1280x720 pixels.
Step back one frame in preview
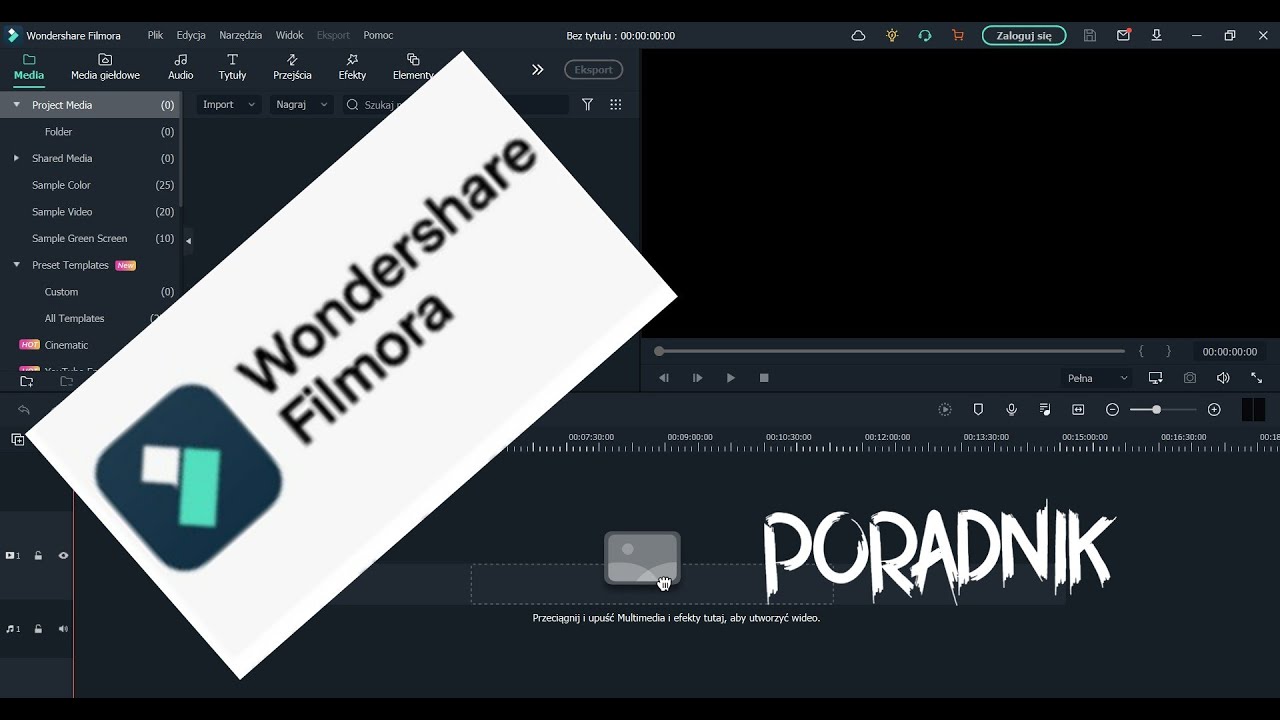(x=664, y=378)
